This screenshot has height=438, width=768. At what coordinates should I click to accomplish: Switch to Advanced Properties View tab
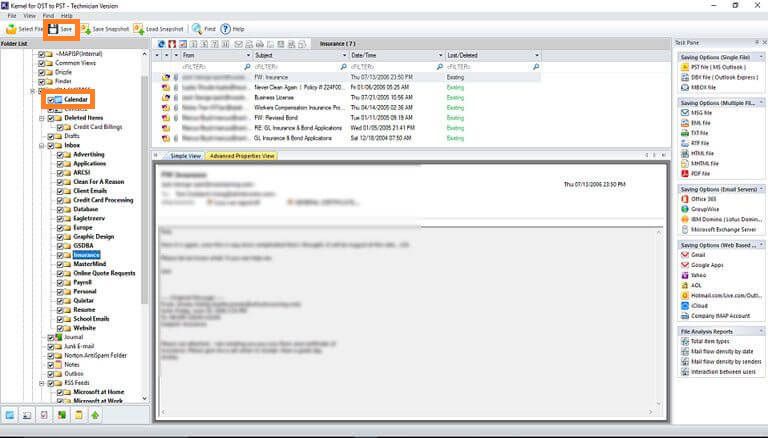[242, 156]
